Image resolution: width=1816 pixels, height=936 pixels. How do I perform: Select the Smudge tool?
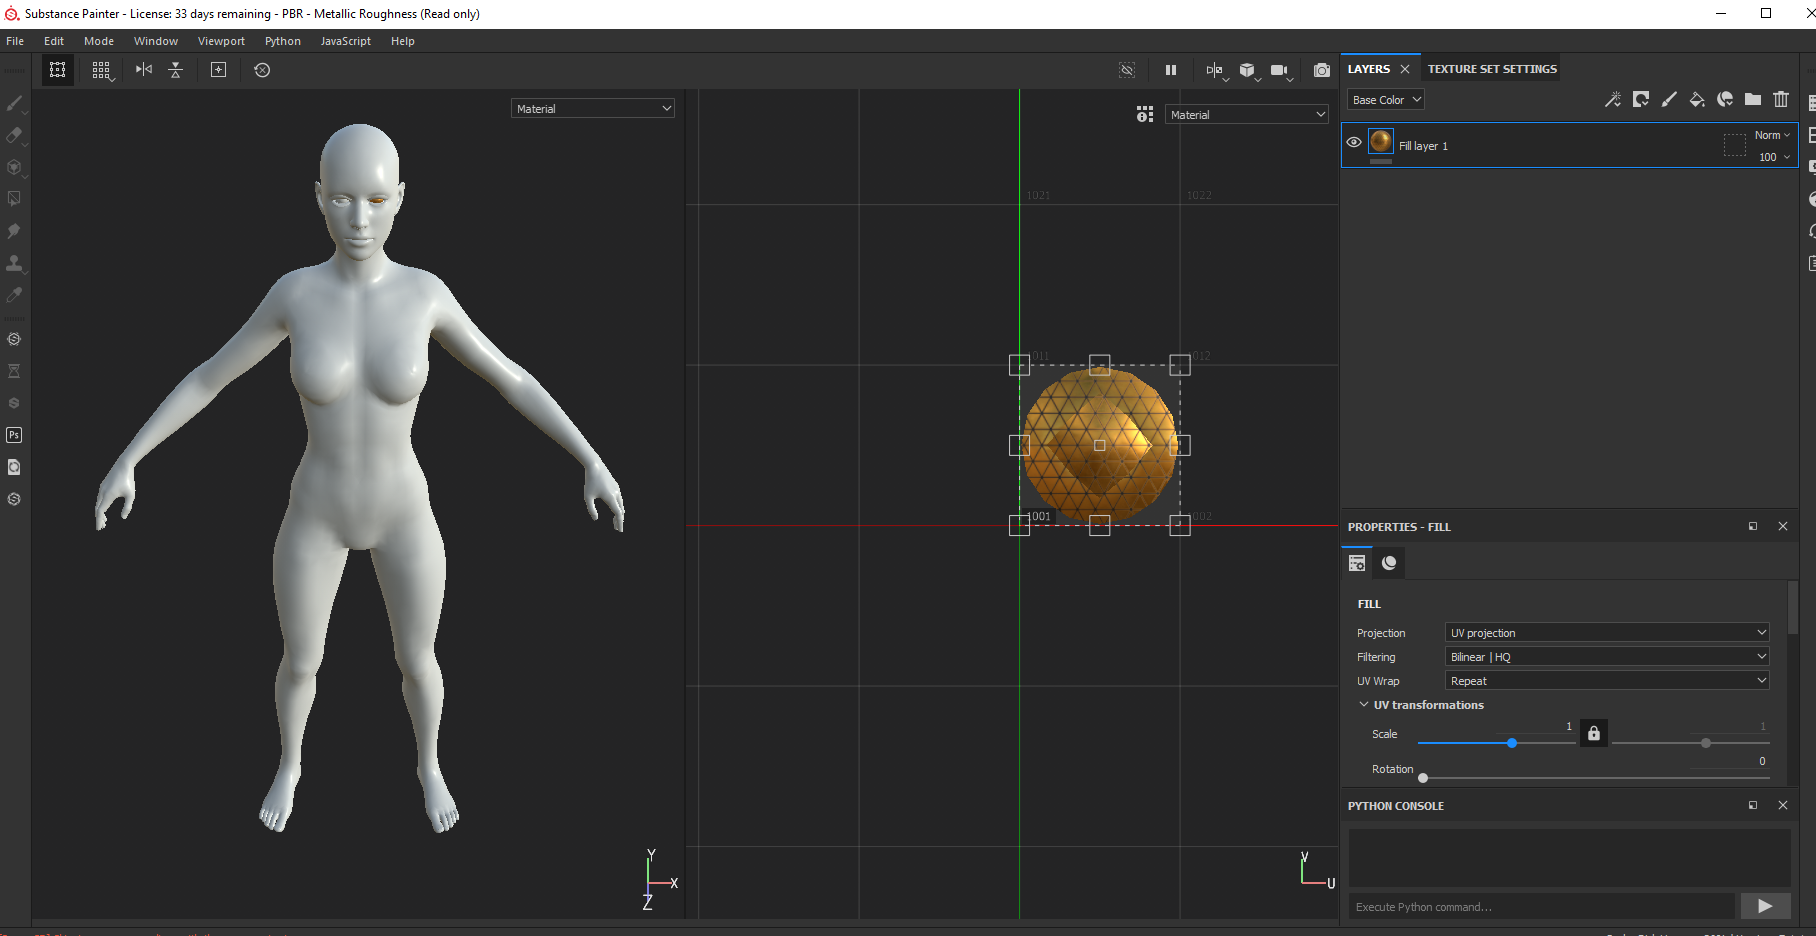pyautogui.click(x=14, y=231)
